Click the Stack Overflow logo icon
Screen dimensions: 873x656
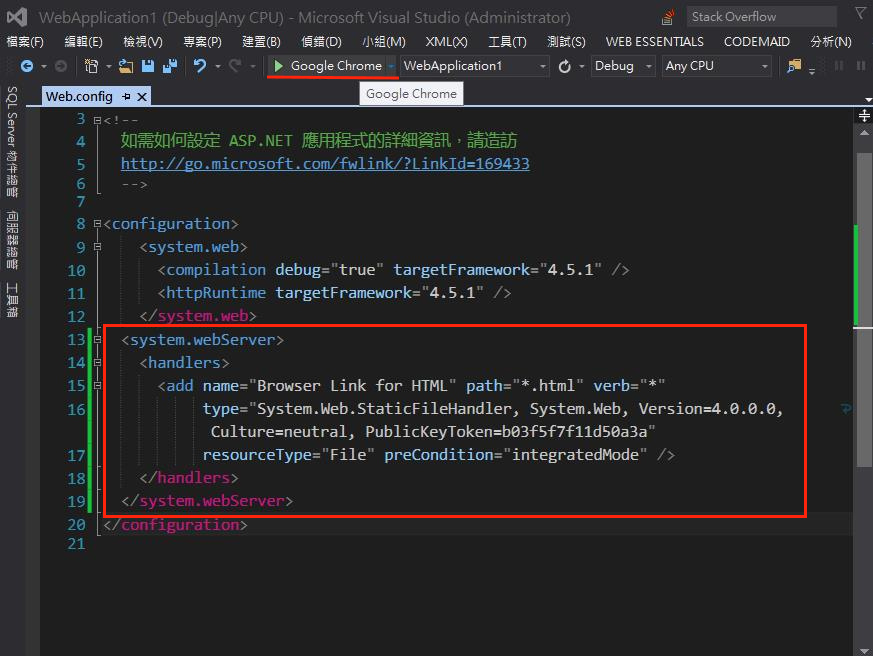pos(668,17)
